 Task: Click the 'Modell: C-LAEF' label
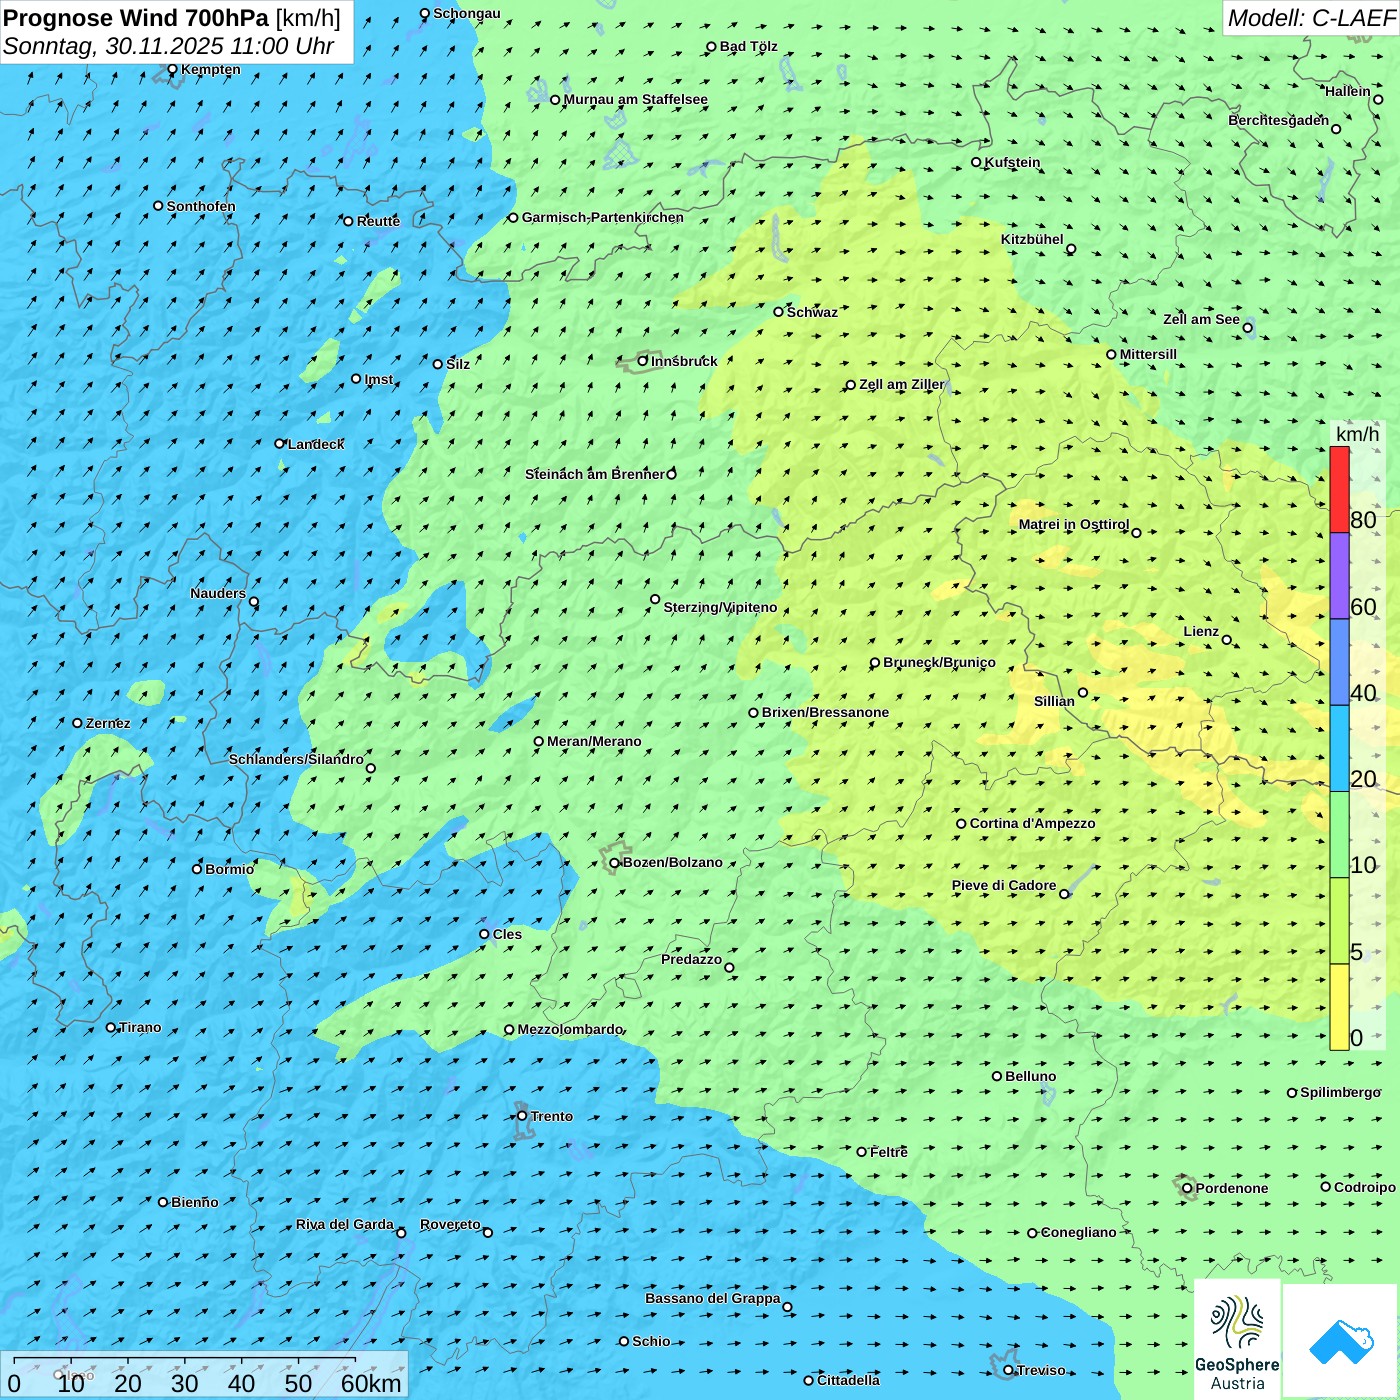click(1310, 18)
